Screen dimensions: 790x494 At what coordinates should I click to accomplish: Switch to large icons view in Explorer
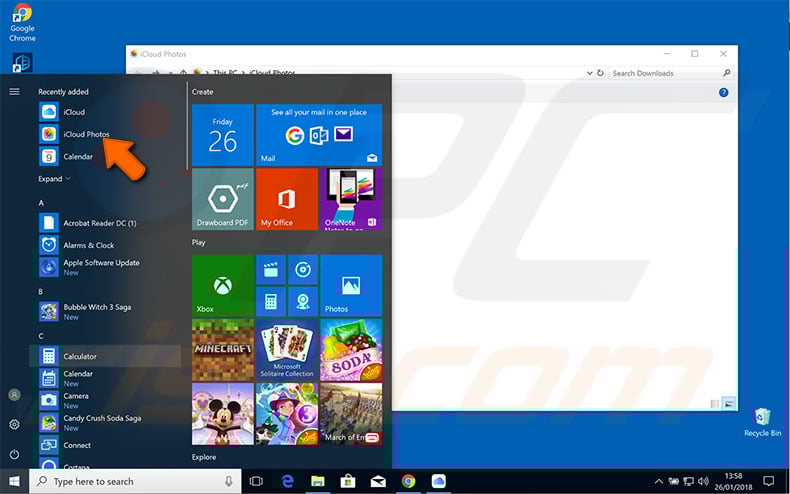point(729,403)
